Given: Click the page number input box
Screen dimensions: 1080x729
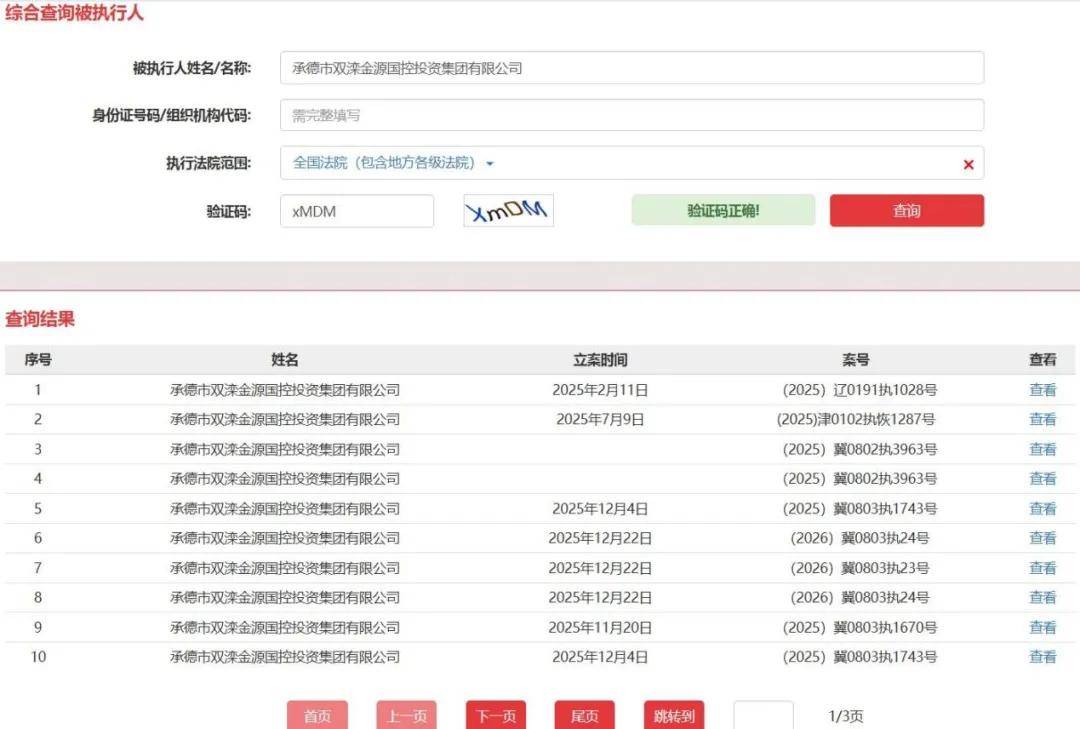Looking at the screenshot, I should 763,716.
